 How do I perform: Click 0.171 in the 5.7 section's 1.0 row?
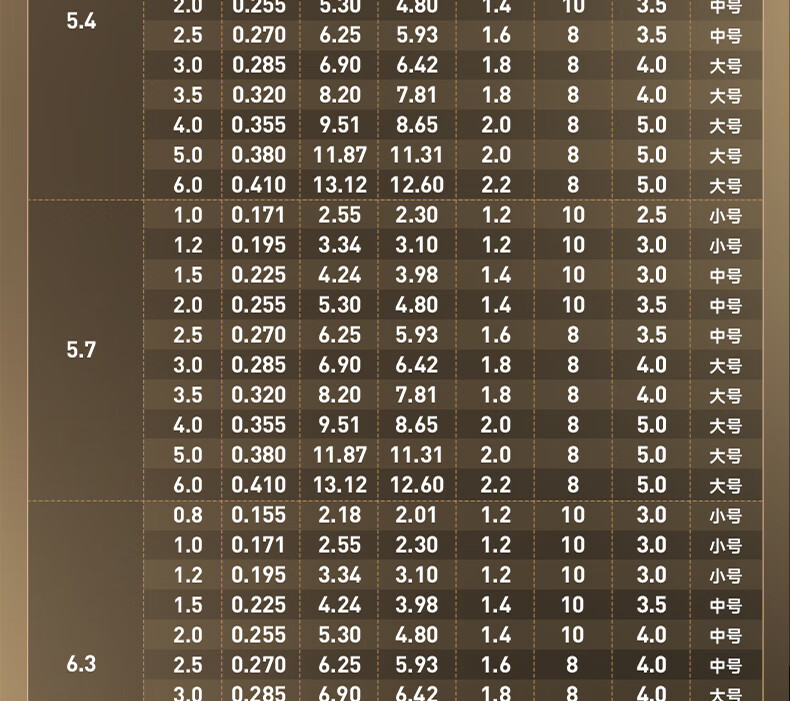click(258, 215)
